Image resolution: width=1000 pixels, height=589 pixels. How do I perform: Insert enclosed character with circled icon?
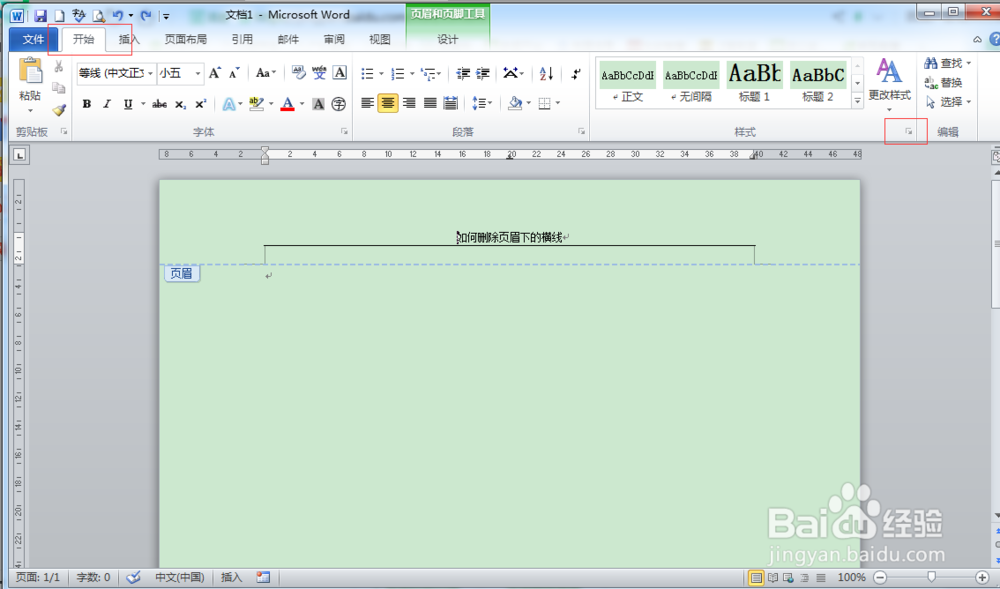[x=339, y=104]
